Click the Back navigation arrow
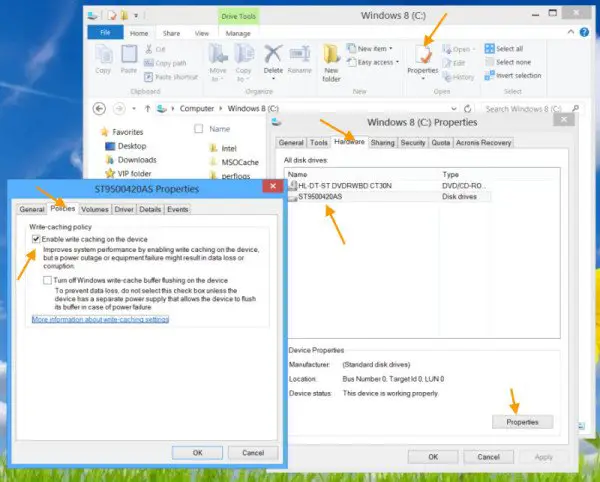The height and width of the screenshot is (482, 600). 99,108
